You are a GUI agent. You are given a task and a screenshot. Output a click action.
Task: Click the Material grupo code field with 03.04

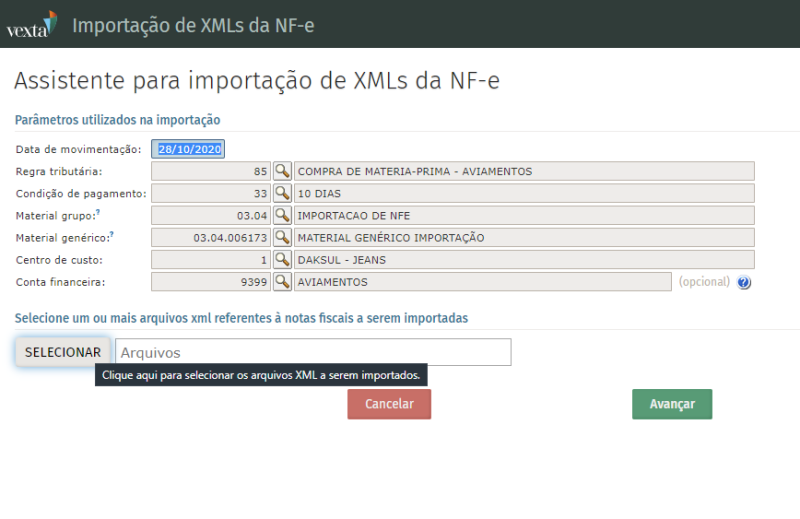point(211,215)
